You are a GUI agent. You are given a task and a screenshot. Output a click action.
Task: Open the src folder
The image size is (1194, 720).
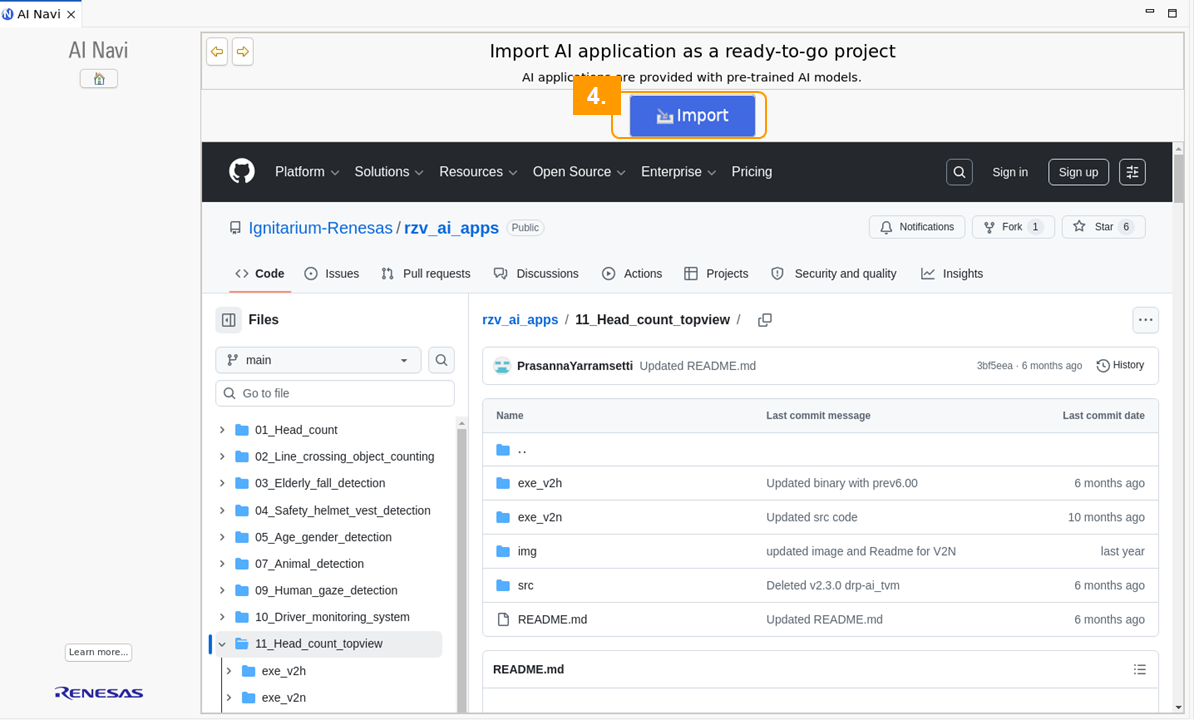(x=525, y=586)
